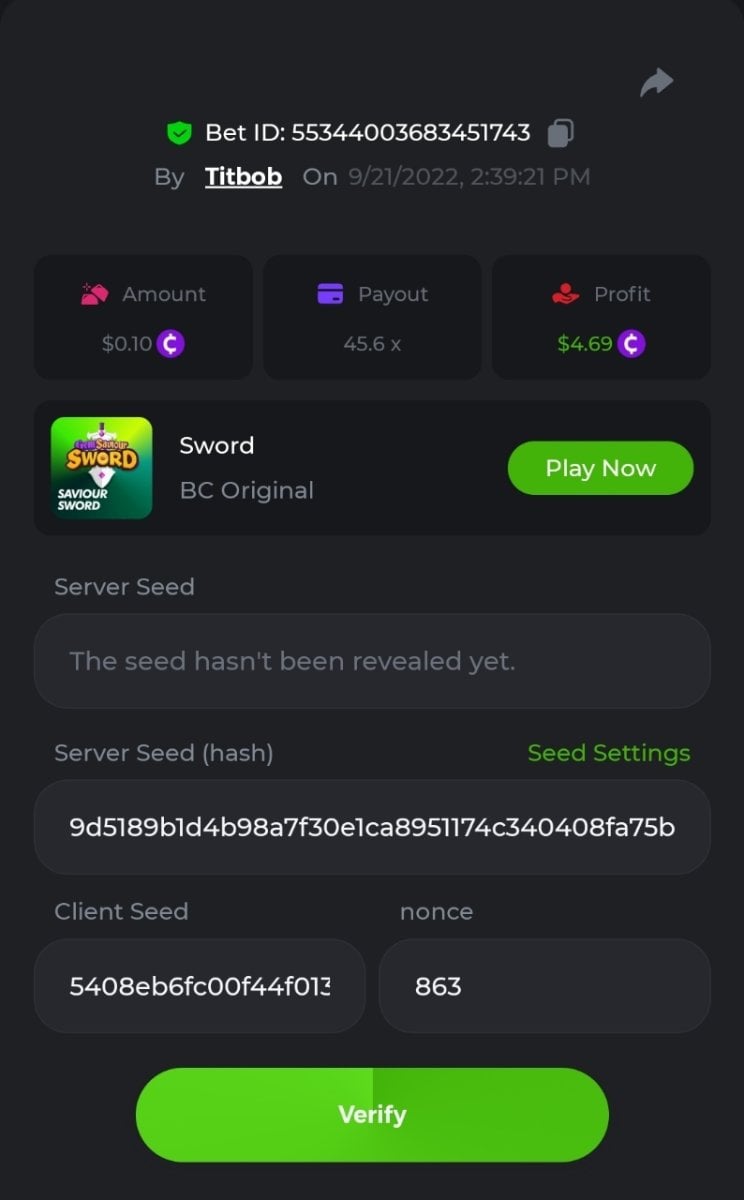This screenshot has height=1200, width=744.
Task: Click the 45.6 x payout value
Action: pyautogui.click(x=372, y=344)
